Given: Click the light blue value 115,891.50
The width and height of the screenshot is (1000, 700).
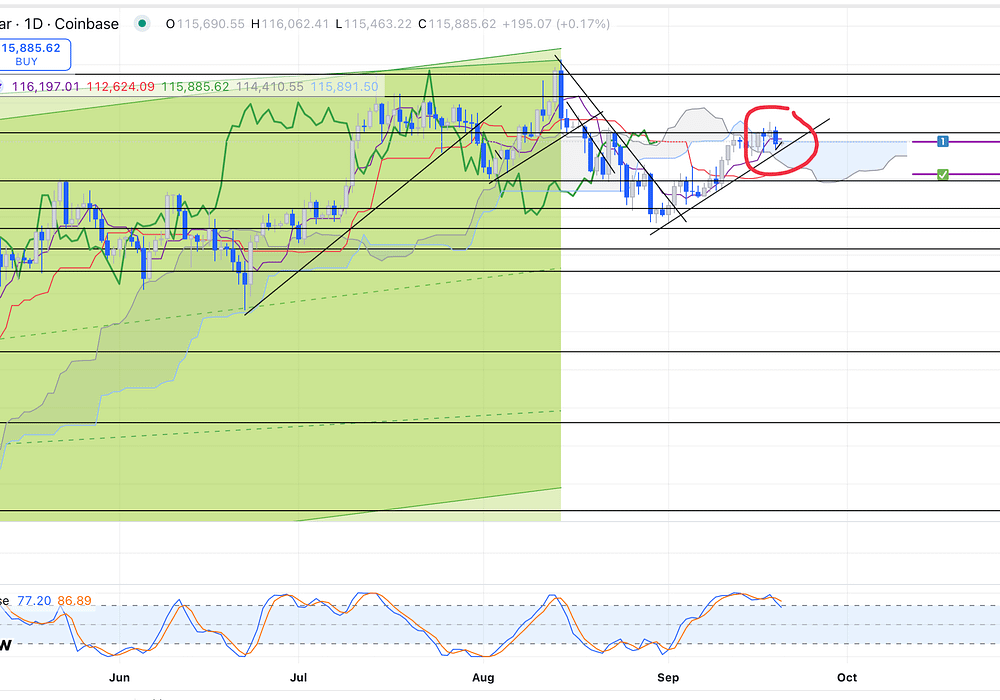Looking at the screenshot, I should click(345, 87).
